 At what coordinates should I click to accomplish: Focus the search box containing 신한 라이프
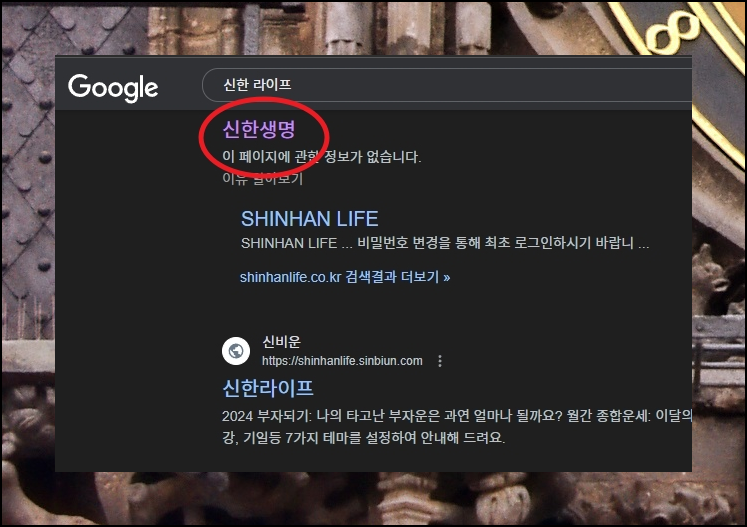tap(447, 85)
